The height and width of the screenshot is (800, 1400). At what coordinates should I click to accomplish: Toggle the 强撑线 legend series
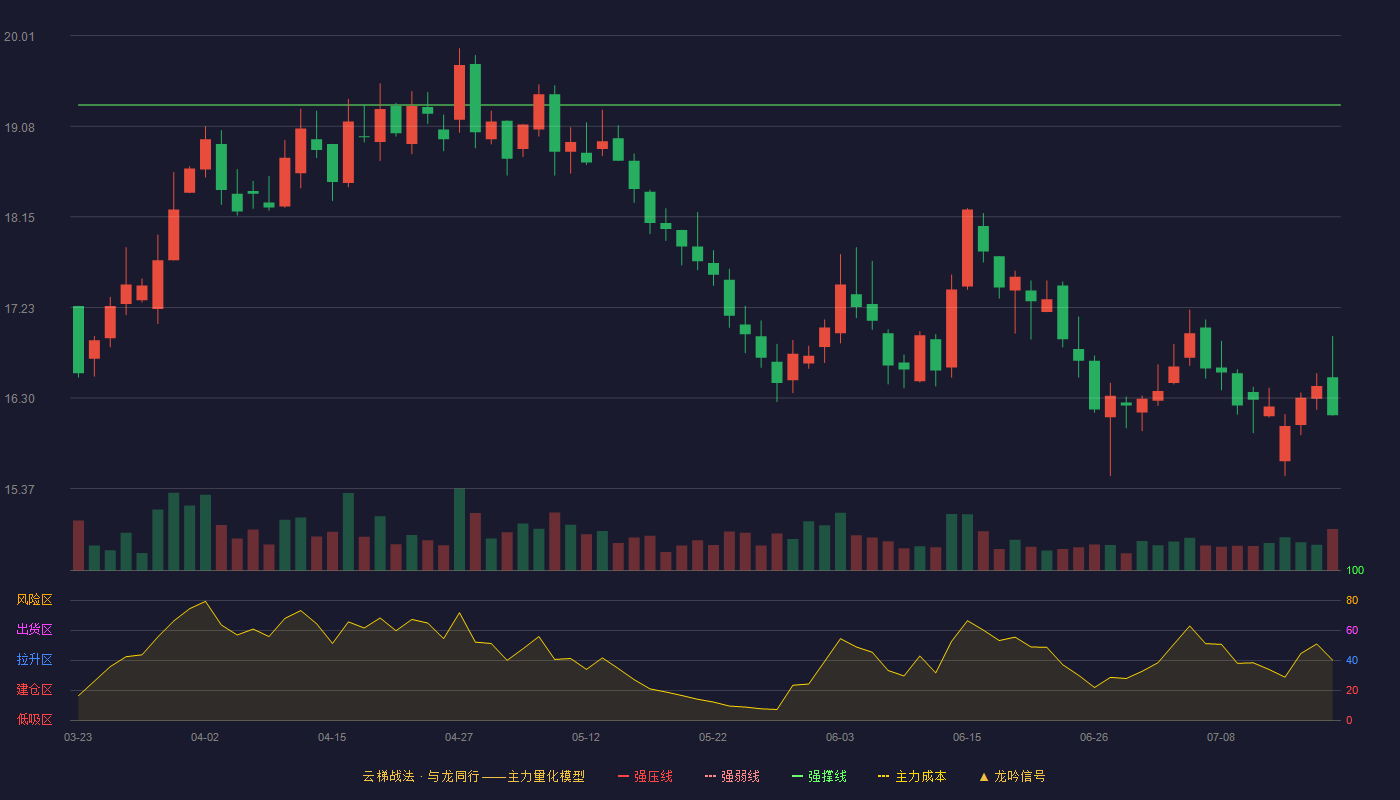click(819, 776)
